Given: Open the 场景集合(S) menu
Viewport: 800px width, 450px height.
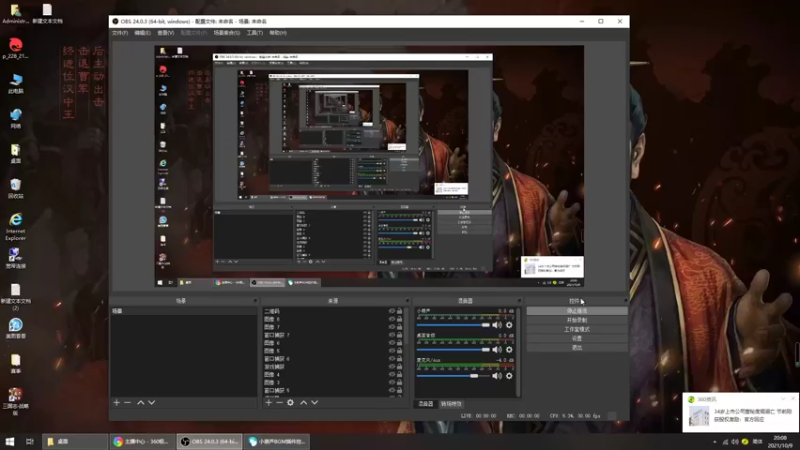Looking at the screenshot, I should click(227, 33).
